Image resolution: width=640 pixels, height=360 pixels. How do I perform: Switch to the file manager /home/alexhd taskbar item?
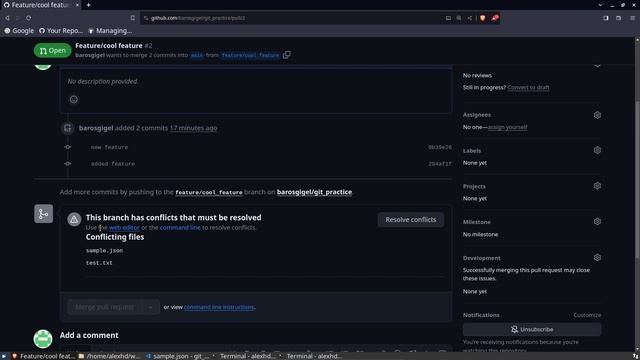[x=109, y=356]
